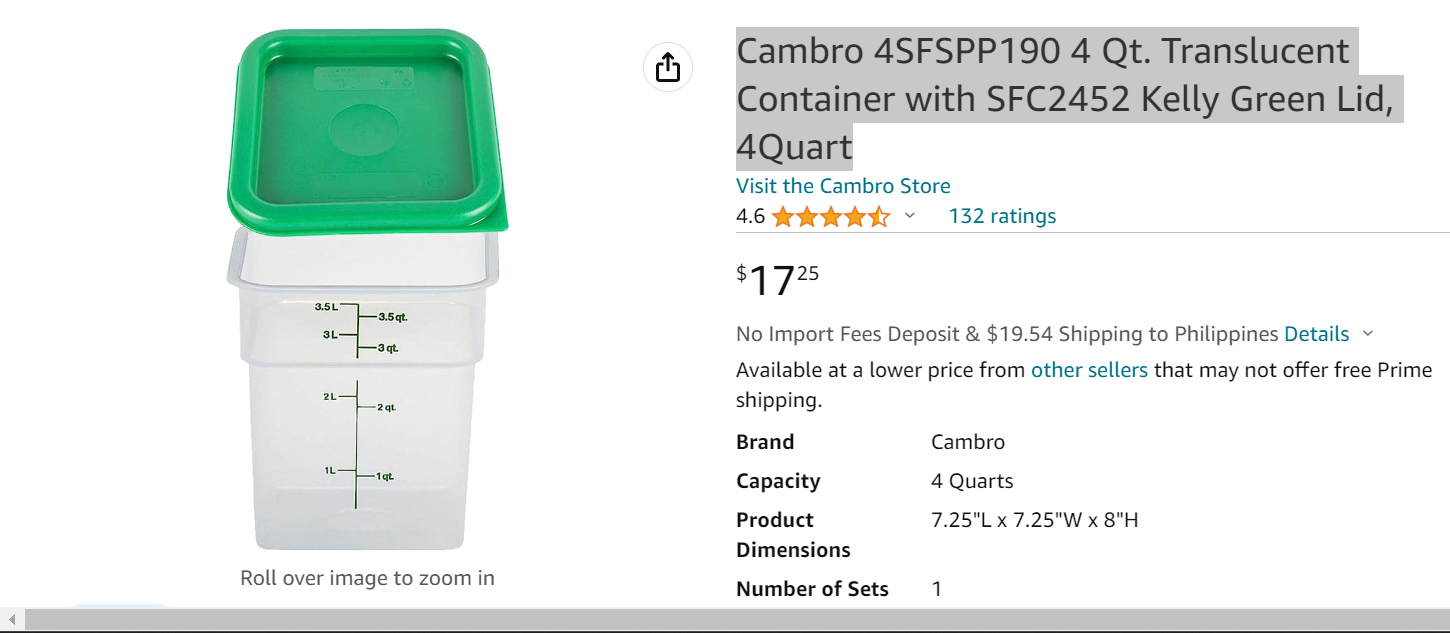
Task: Open the 132 ratings link
Action: 1002,216
